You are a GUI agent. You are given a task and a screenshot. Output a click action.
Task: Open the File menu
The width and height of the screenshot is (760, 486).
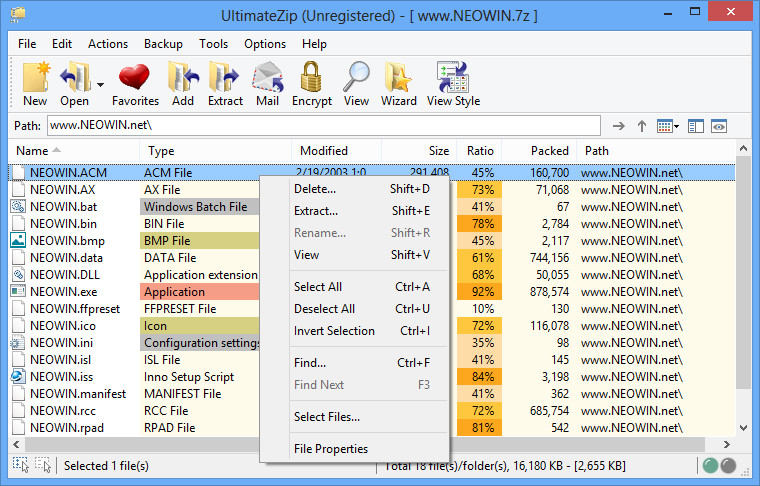point(27,44)
